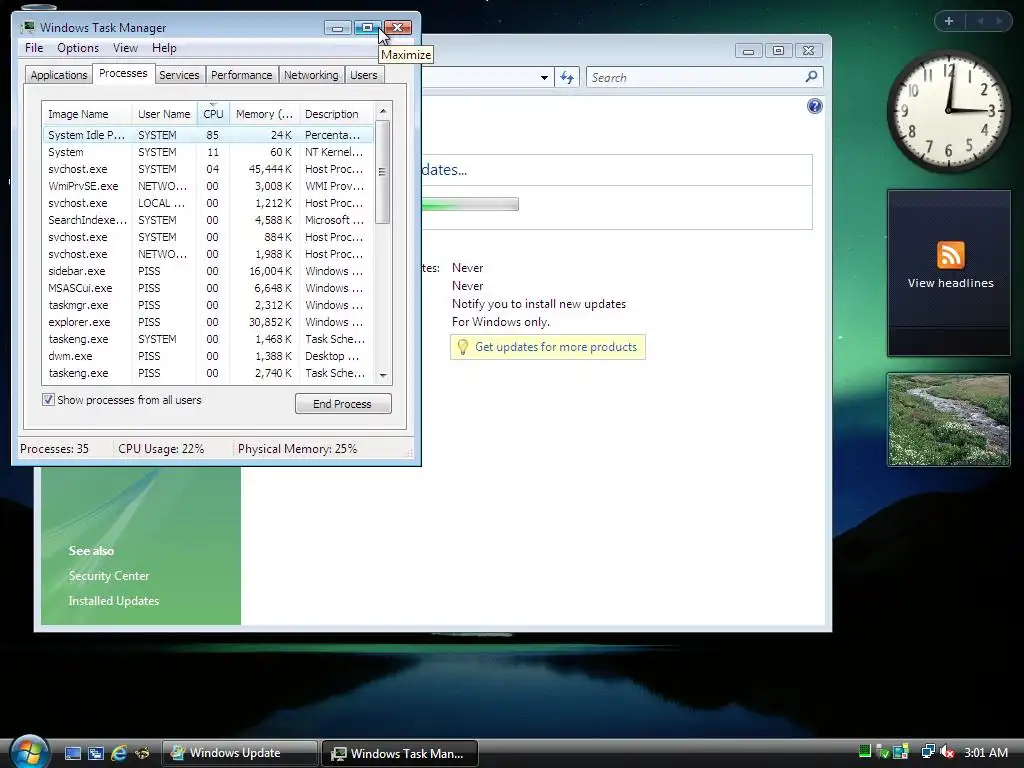This screenshot has width=1024, height=768.
Task: Click CPU Usage: 22% status entry
Action: (161, 449)
